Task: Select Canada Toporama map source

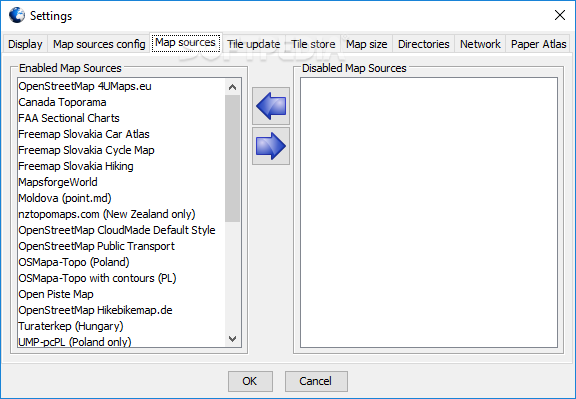Action: [x=121, y=102]
